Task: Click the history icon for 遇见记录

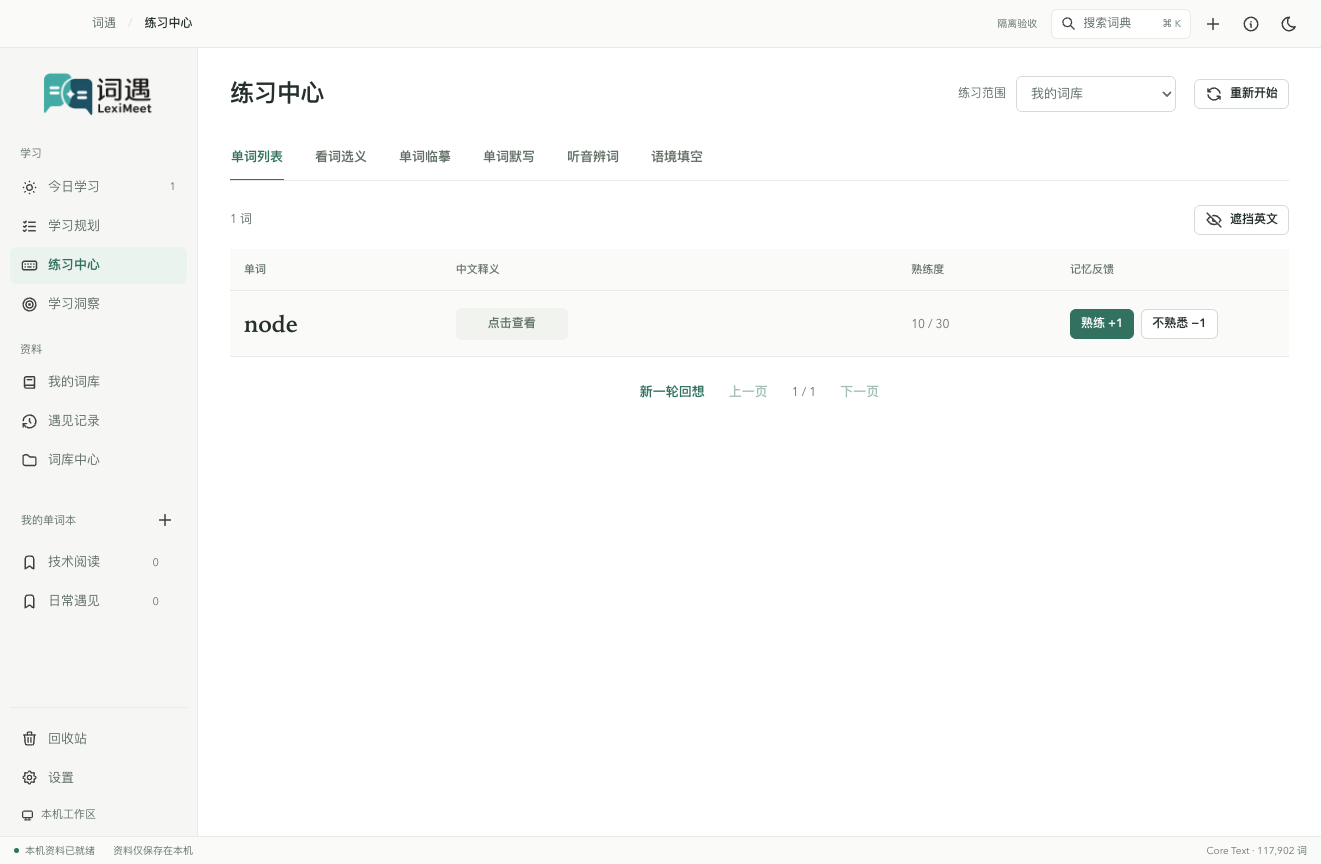Action: point(29,421)
